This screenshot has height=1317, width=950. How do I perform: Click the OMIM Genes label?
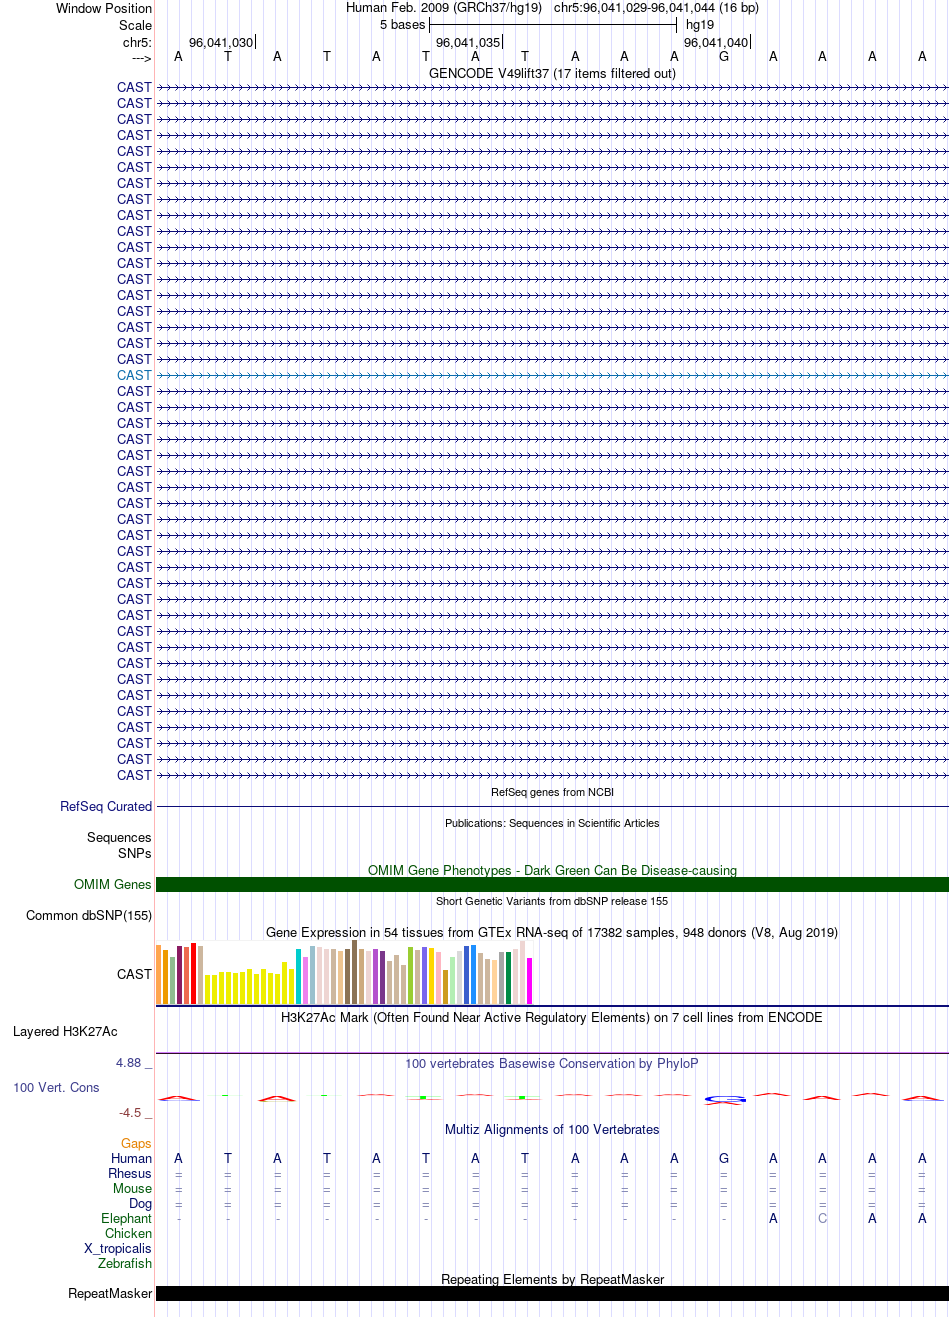point(113,884)
